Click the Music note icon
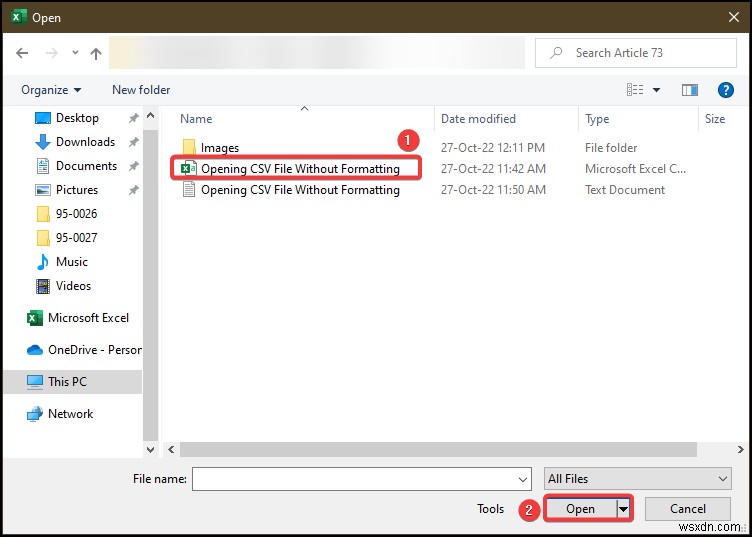This screenshot has height=537, width=752. (x=43, y=262)
